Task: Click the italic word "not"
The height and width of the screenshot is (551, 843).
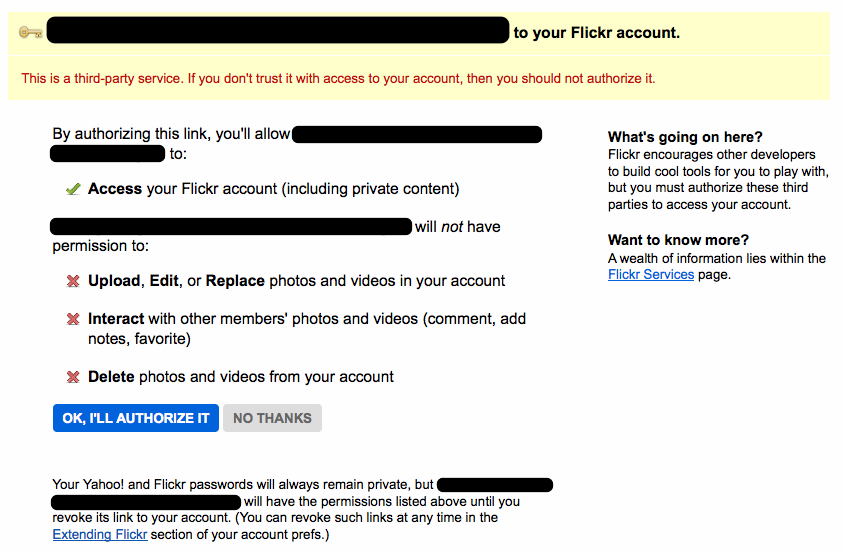Action: [x=452, y=227]
